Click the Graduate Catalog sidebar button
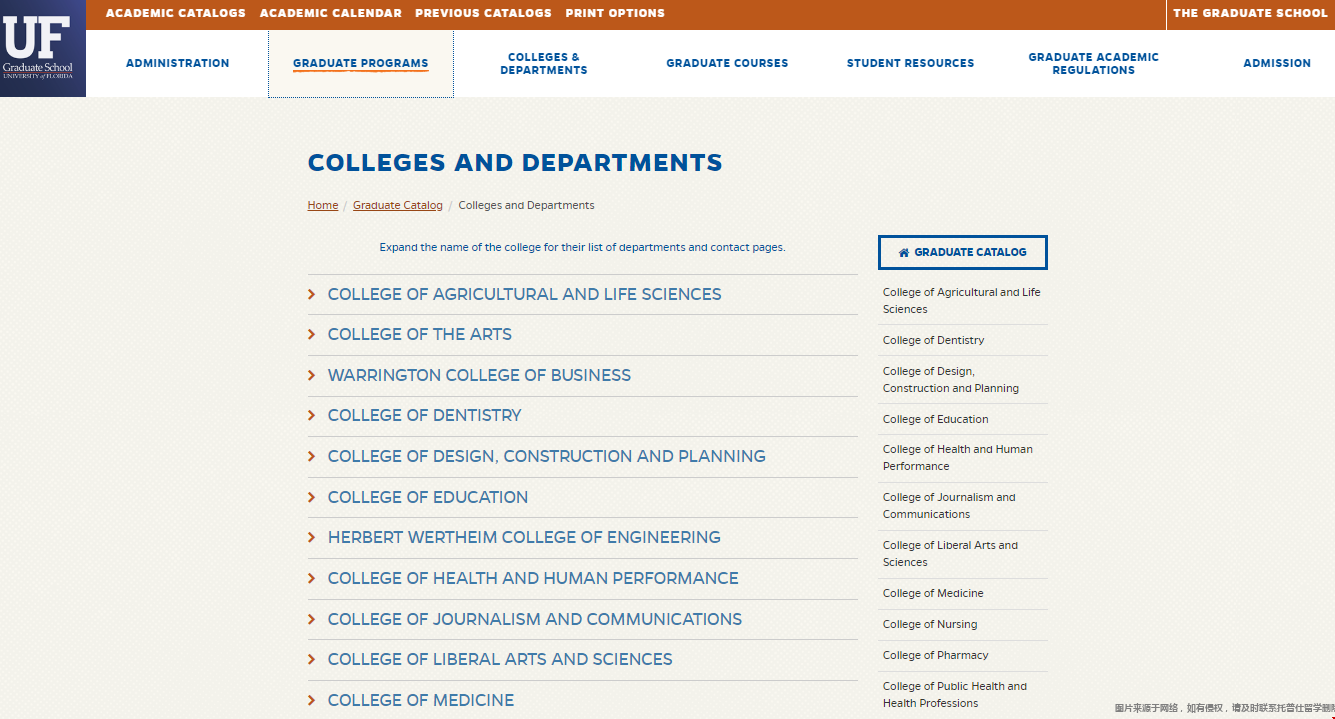Viewport: 1335px width, 719px height. coord(962,253)
